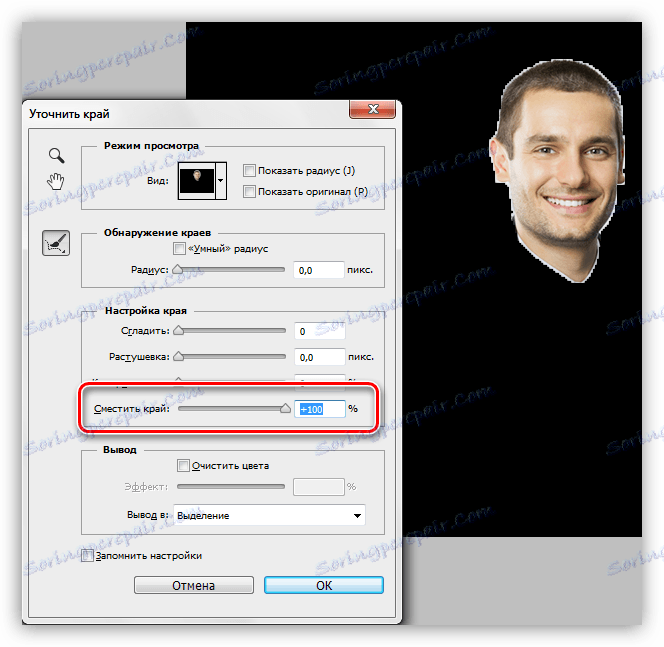Screen dimensions: 664x647
Task: Click the Сгладить value field
Action: [x=320, y=331]
